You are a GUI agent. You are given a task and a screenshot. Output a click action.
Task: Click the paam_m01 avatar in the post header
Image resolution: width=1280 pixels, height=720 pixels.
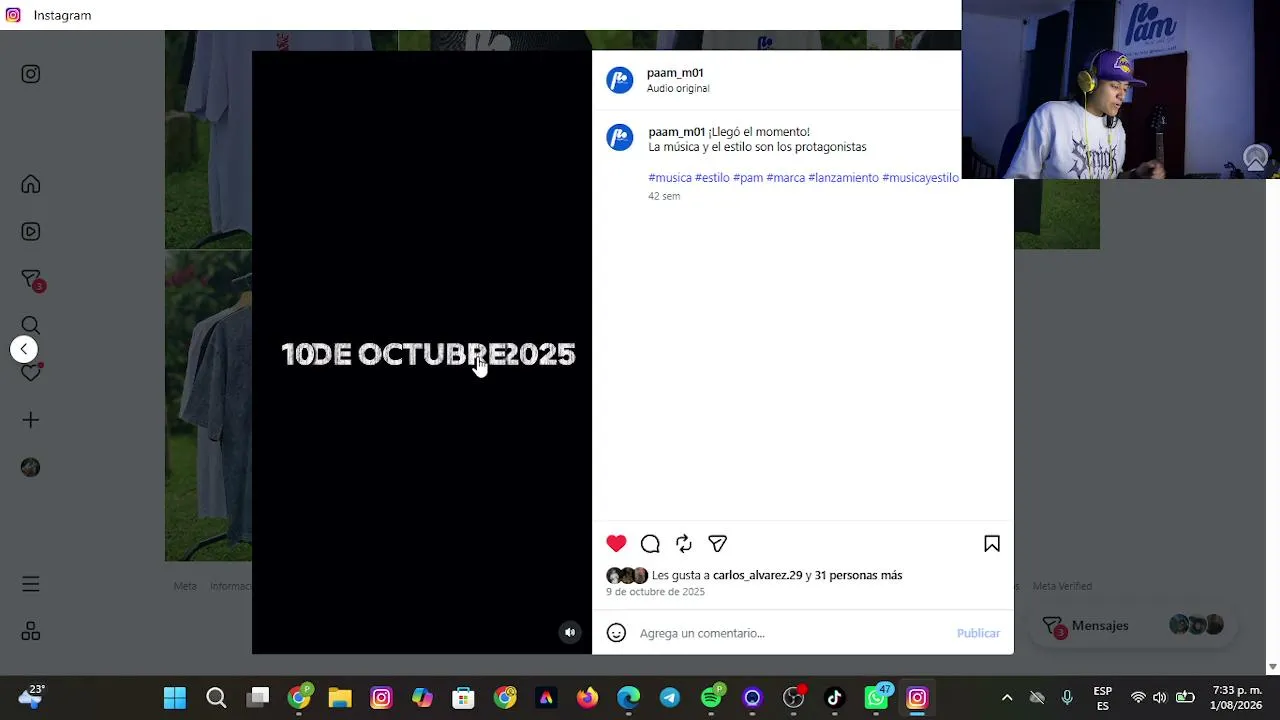[x=620, y=80]
